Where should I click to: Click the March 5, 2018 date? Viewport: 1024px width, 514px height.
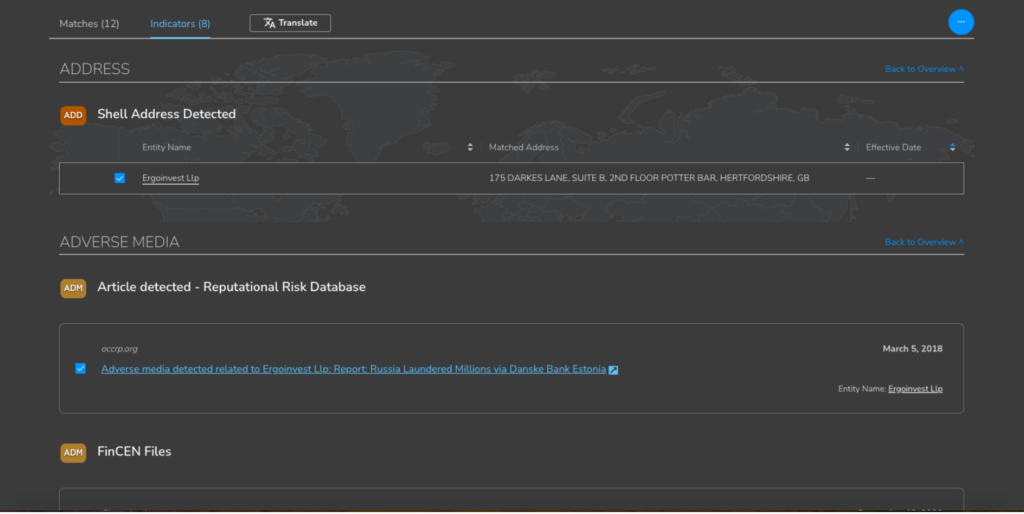pos(912,349)
